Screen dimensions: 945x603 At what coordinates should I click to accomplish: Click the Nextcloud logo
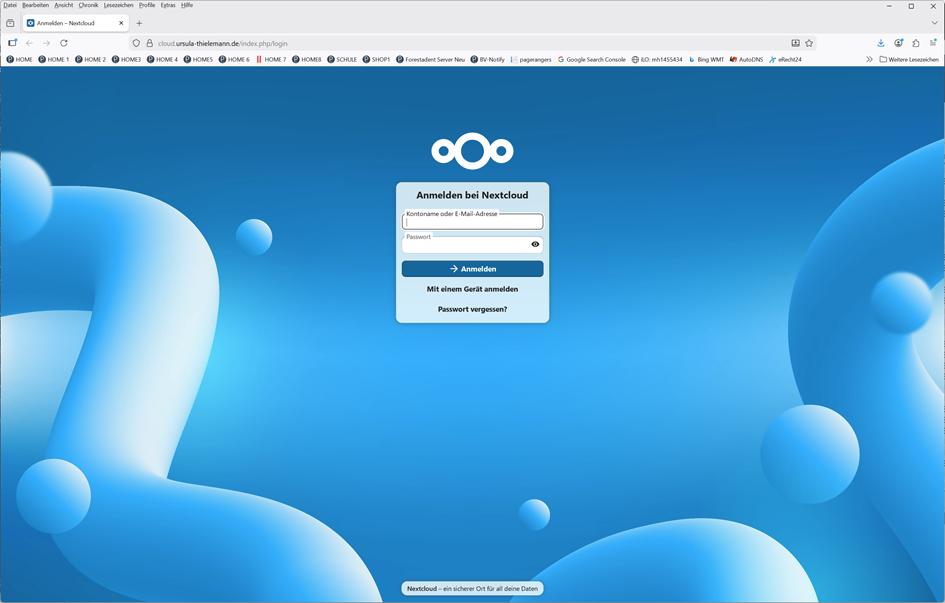tap(472, 151)
